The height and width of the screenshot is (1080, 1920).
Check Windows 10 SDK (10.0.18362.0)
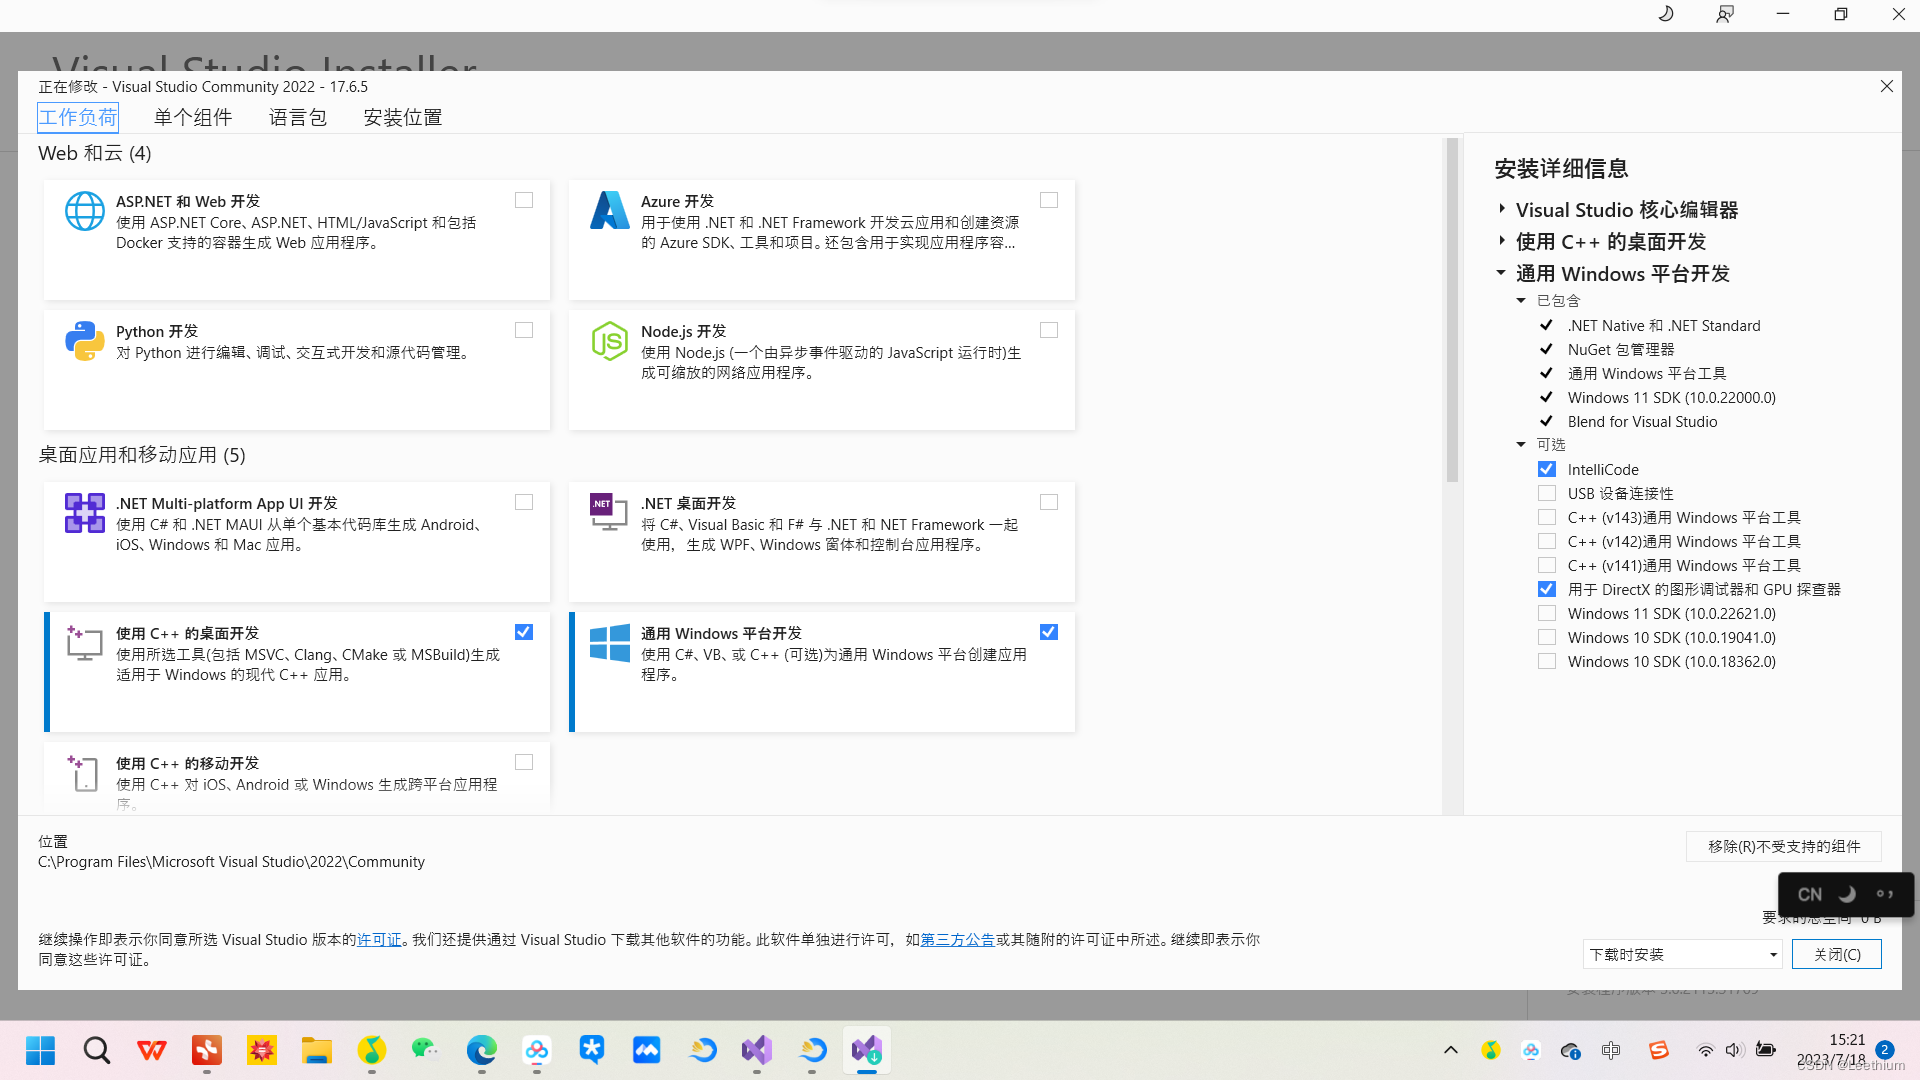[x=1547, y=661]
